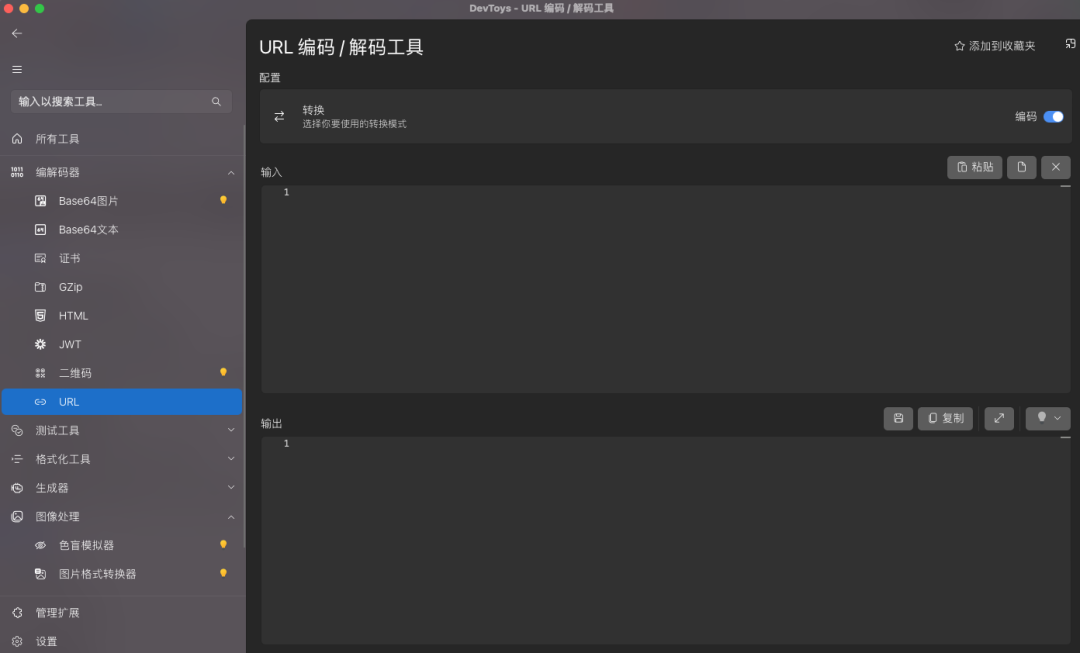Click the 图像处理 icon

[x=17, y=517]
